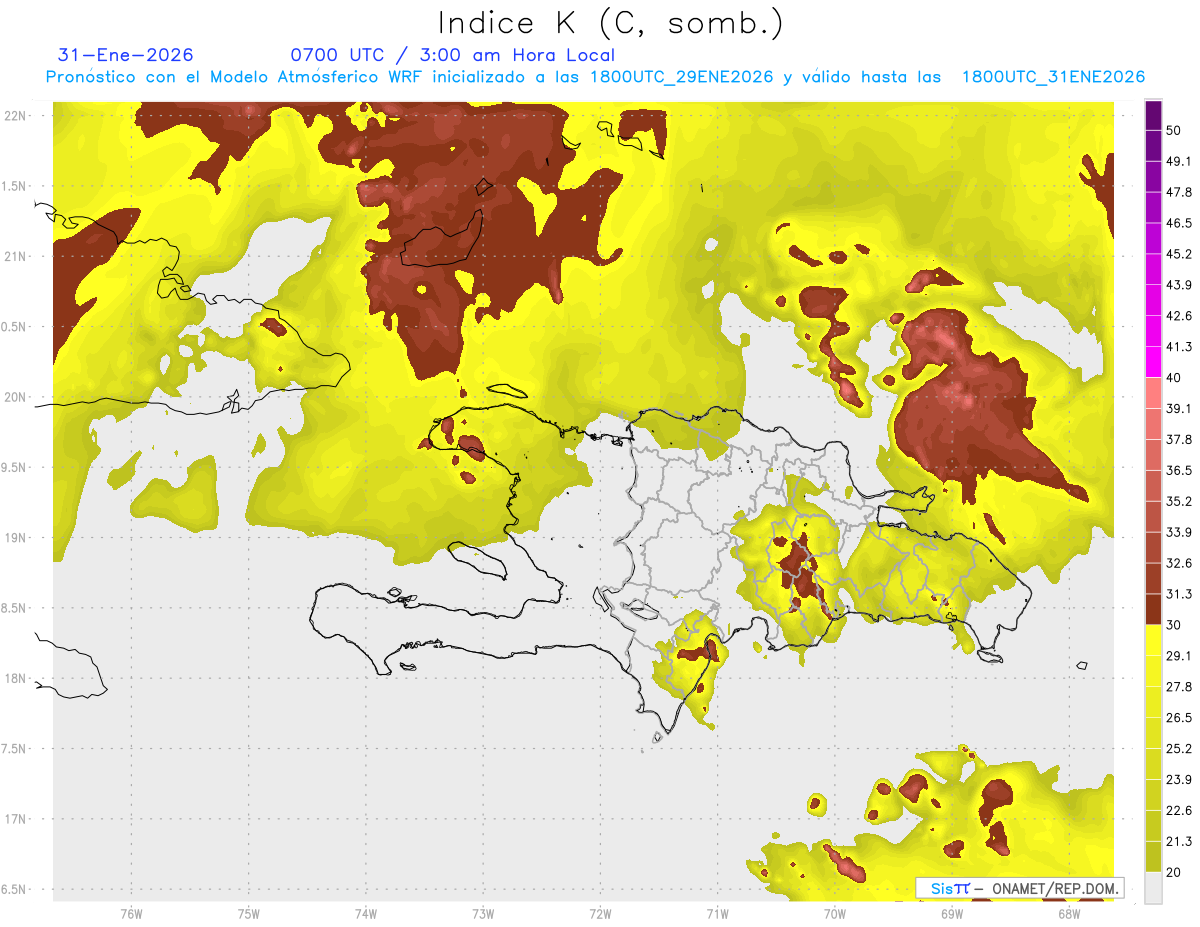This screenshot has width=1200, height=927.
Task: Click the '22N' latitude label
Action: coord(14,116)
